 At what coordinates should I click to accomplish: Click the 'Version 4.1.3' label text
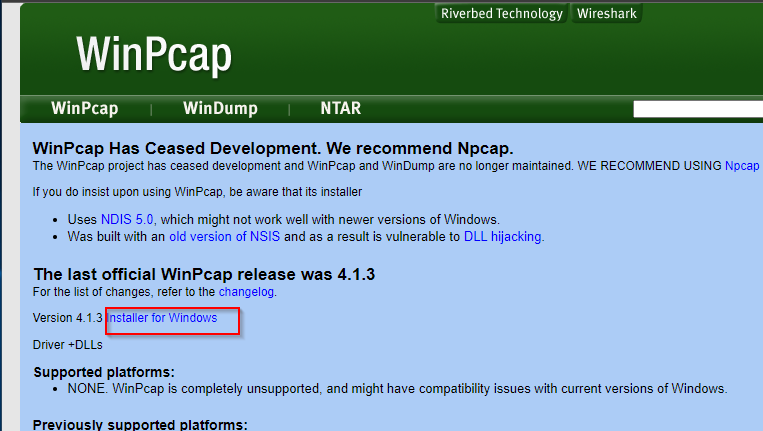click(68, 318)
